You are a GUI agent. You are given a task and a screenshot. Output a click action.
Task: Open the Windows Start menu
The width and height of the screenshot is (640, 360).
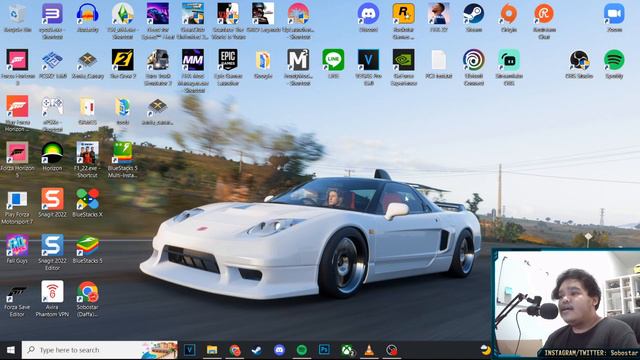11,350
